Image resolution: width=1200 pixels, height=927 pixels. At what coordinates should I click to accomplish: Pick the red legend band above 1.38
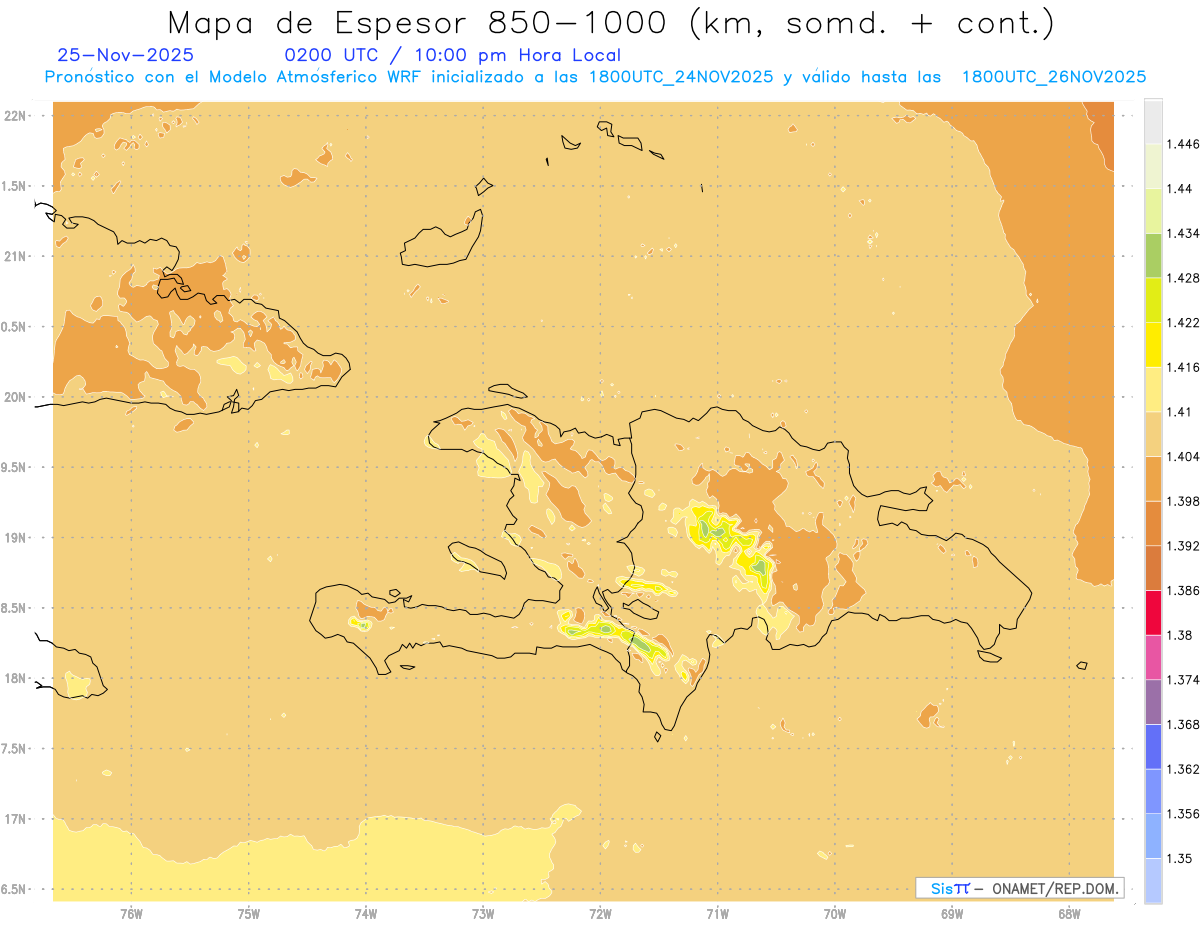point(1153,612)
